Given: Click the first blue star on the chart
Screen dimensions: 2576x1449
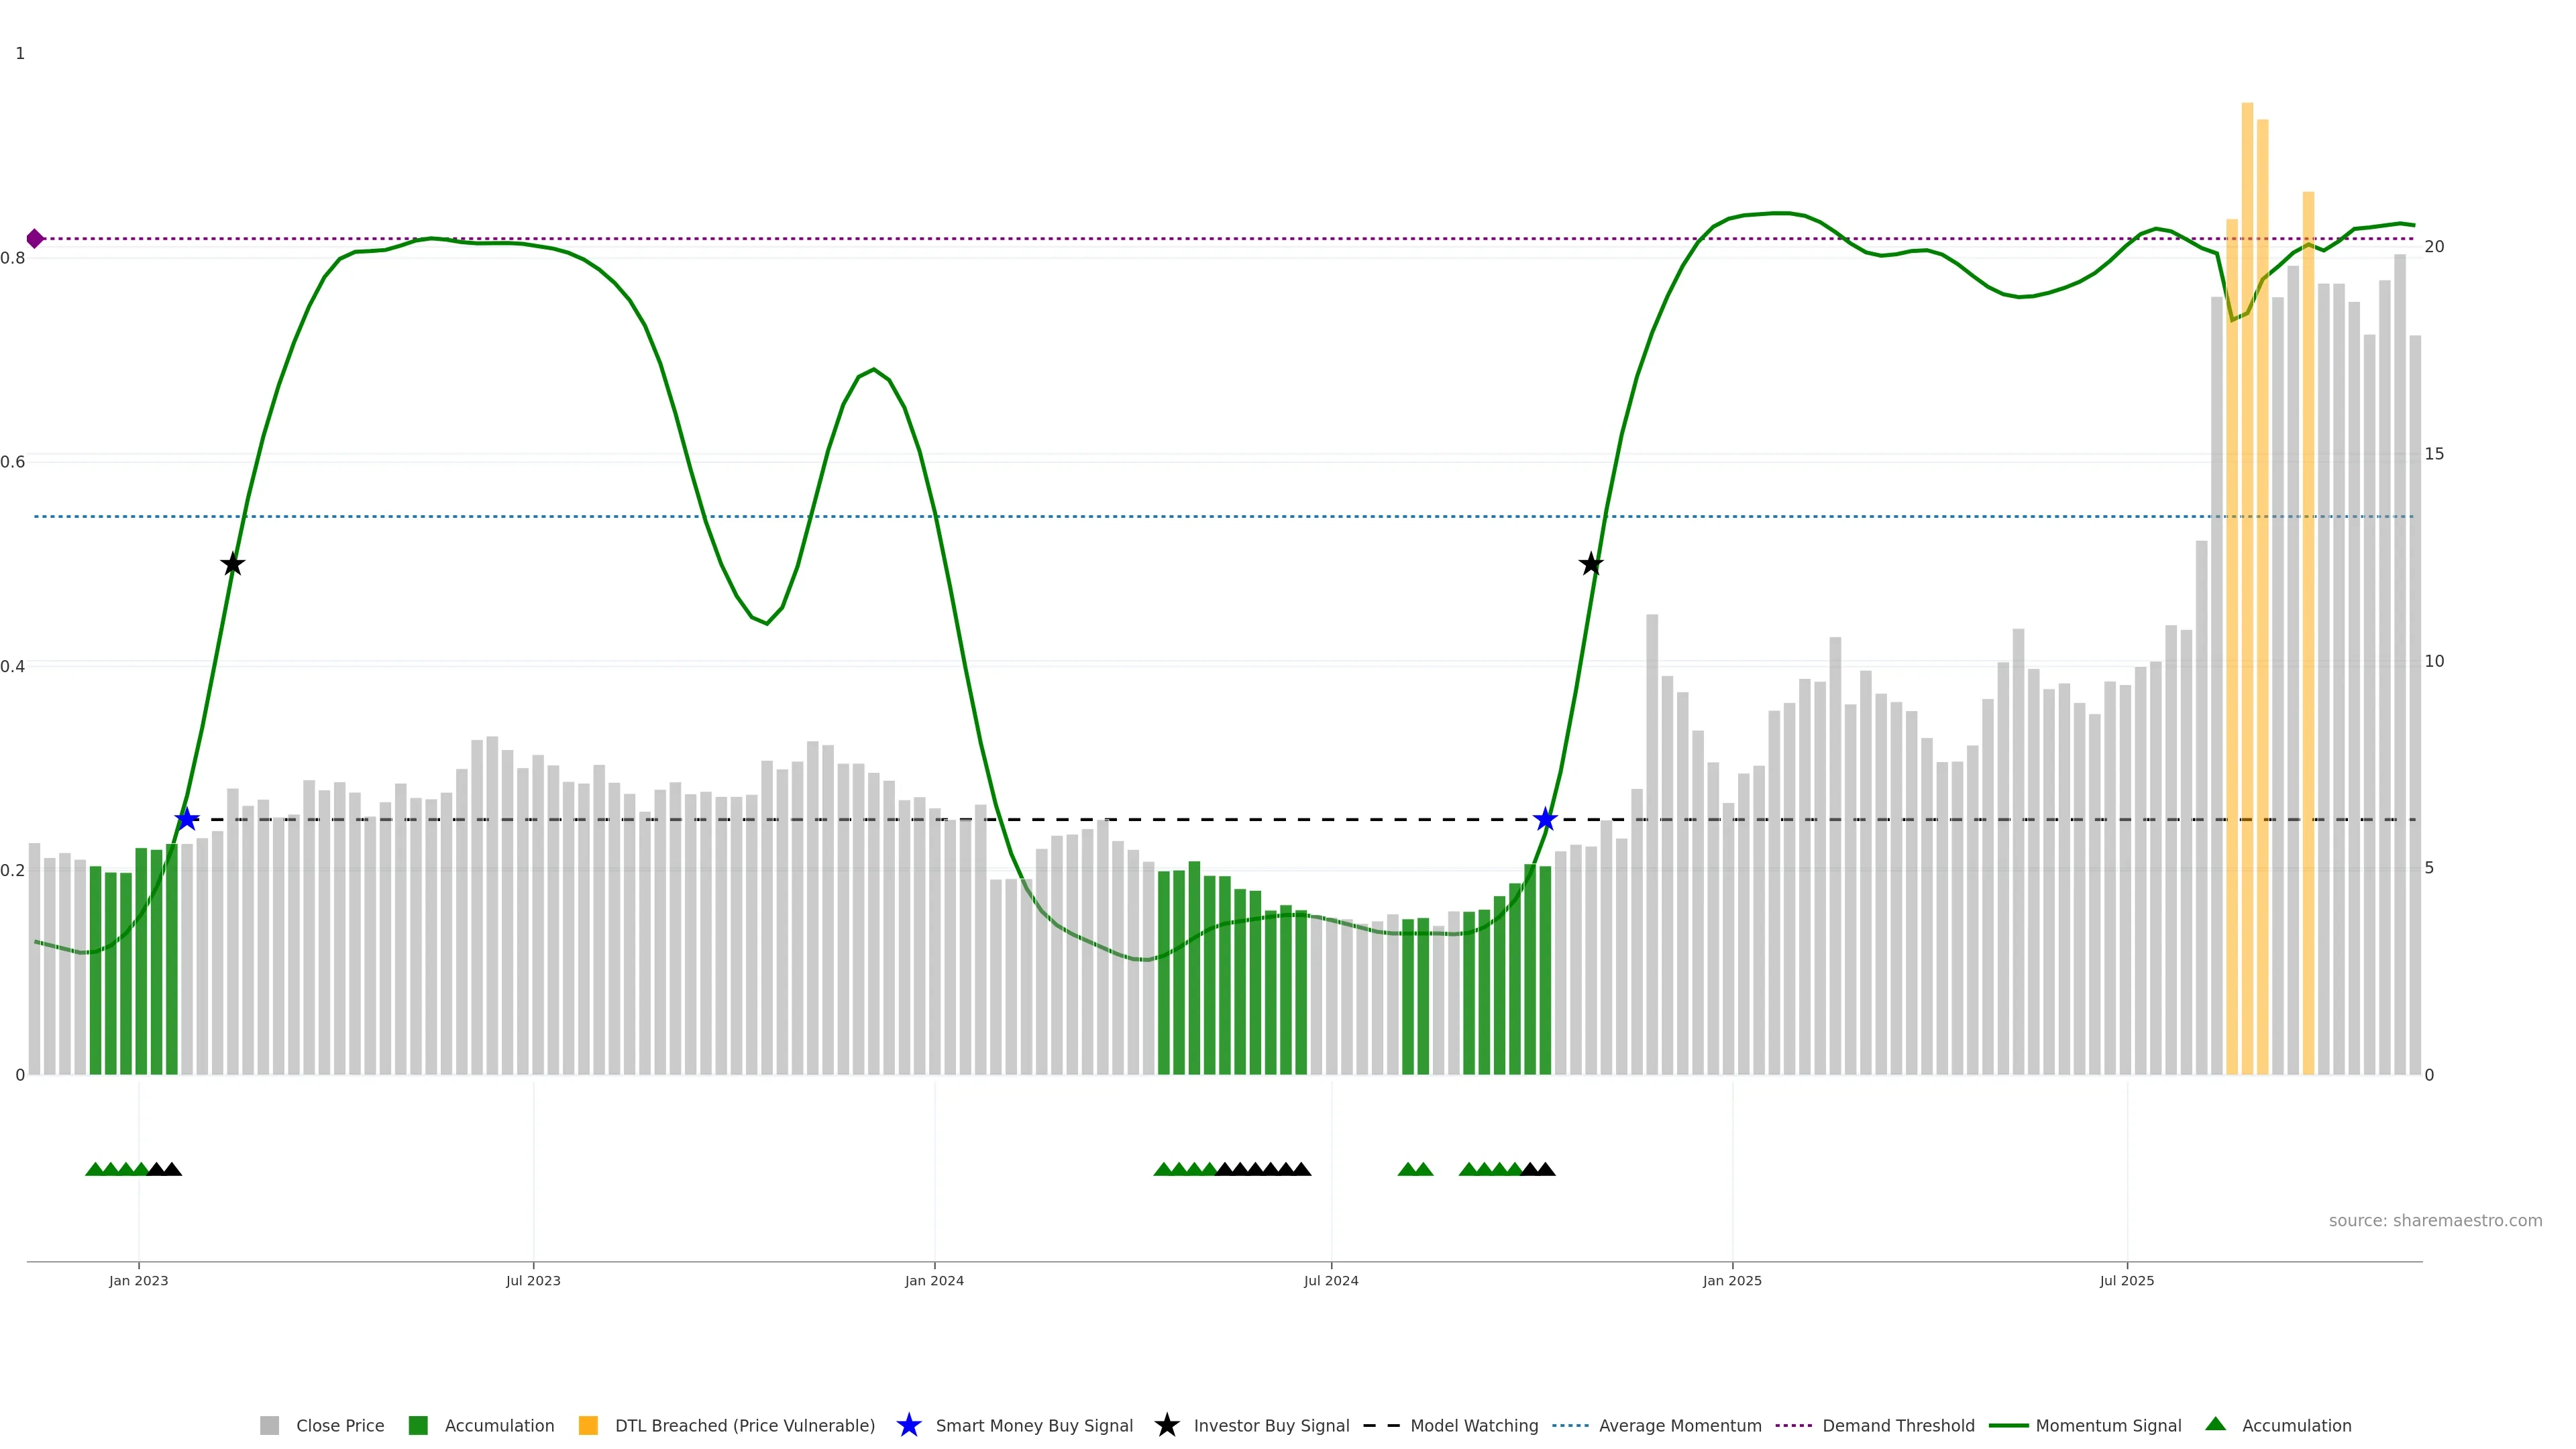Looking at the screenshot, I should tap(187, 820).
